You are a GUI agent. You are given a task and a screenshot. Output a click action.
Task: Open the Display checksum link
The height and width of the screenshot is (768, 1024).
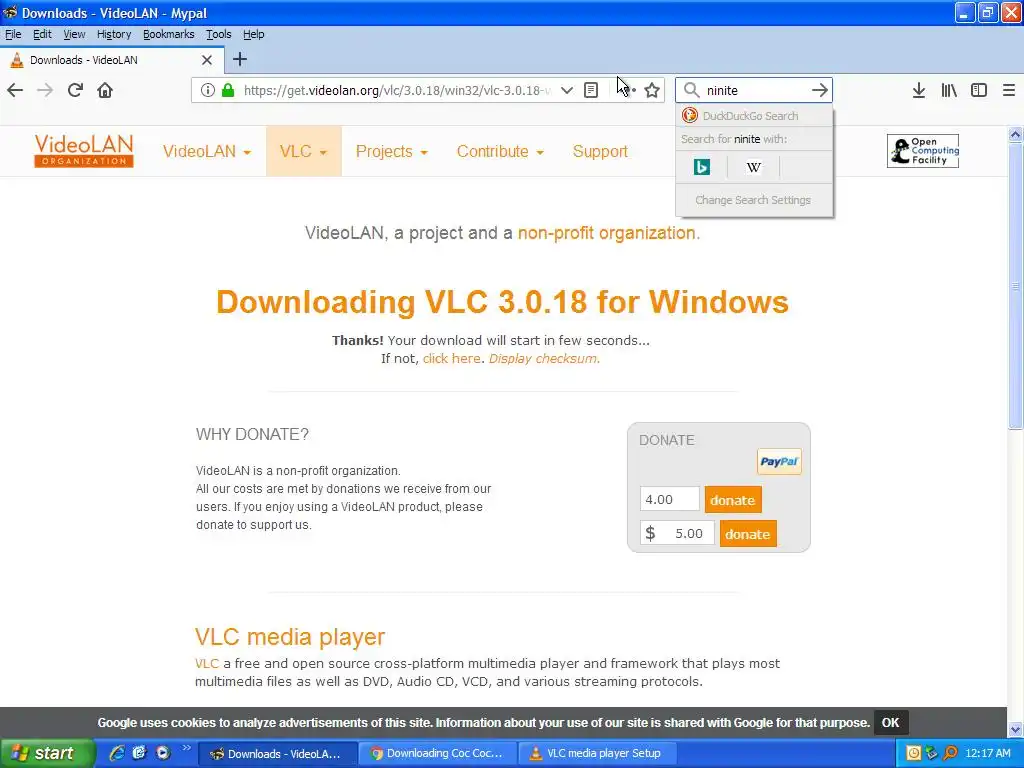click(543, 359)
